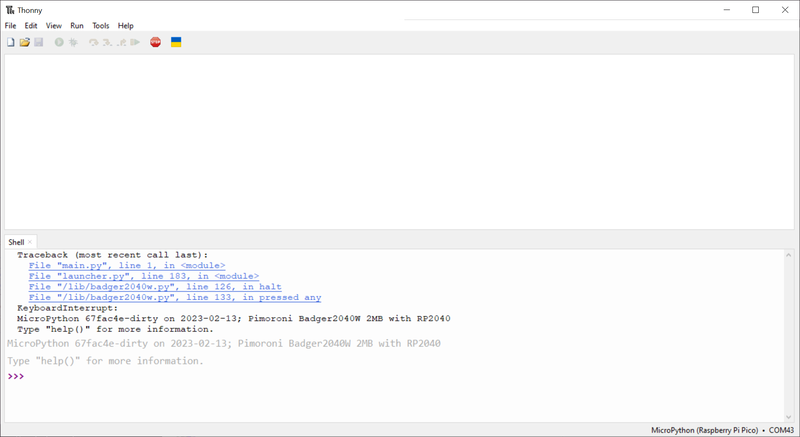Open the Run menu

(x=77, y=26)
